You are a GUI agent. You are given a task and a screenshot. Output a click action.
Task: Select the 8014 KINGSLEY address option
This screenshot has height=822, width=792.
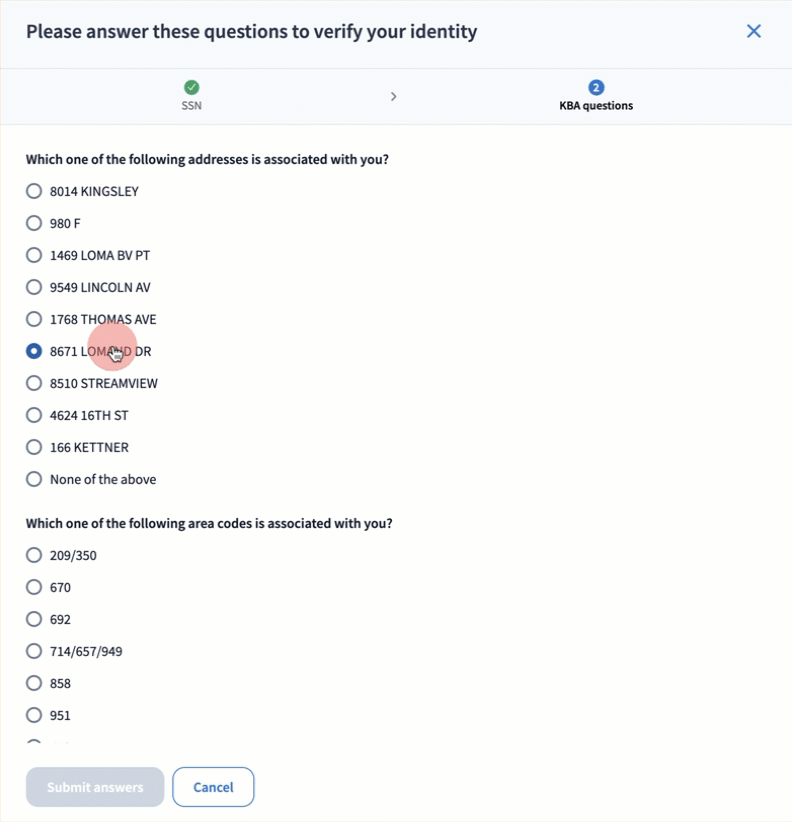(34, 191)
